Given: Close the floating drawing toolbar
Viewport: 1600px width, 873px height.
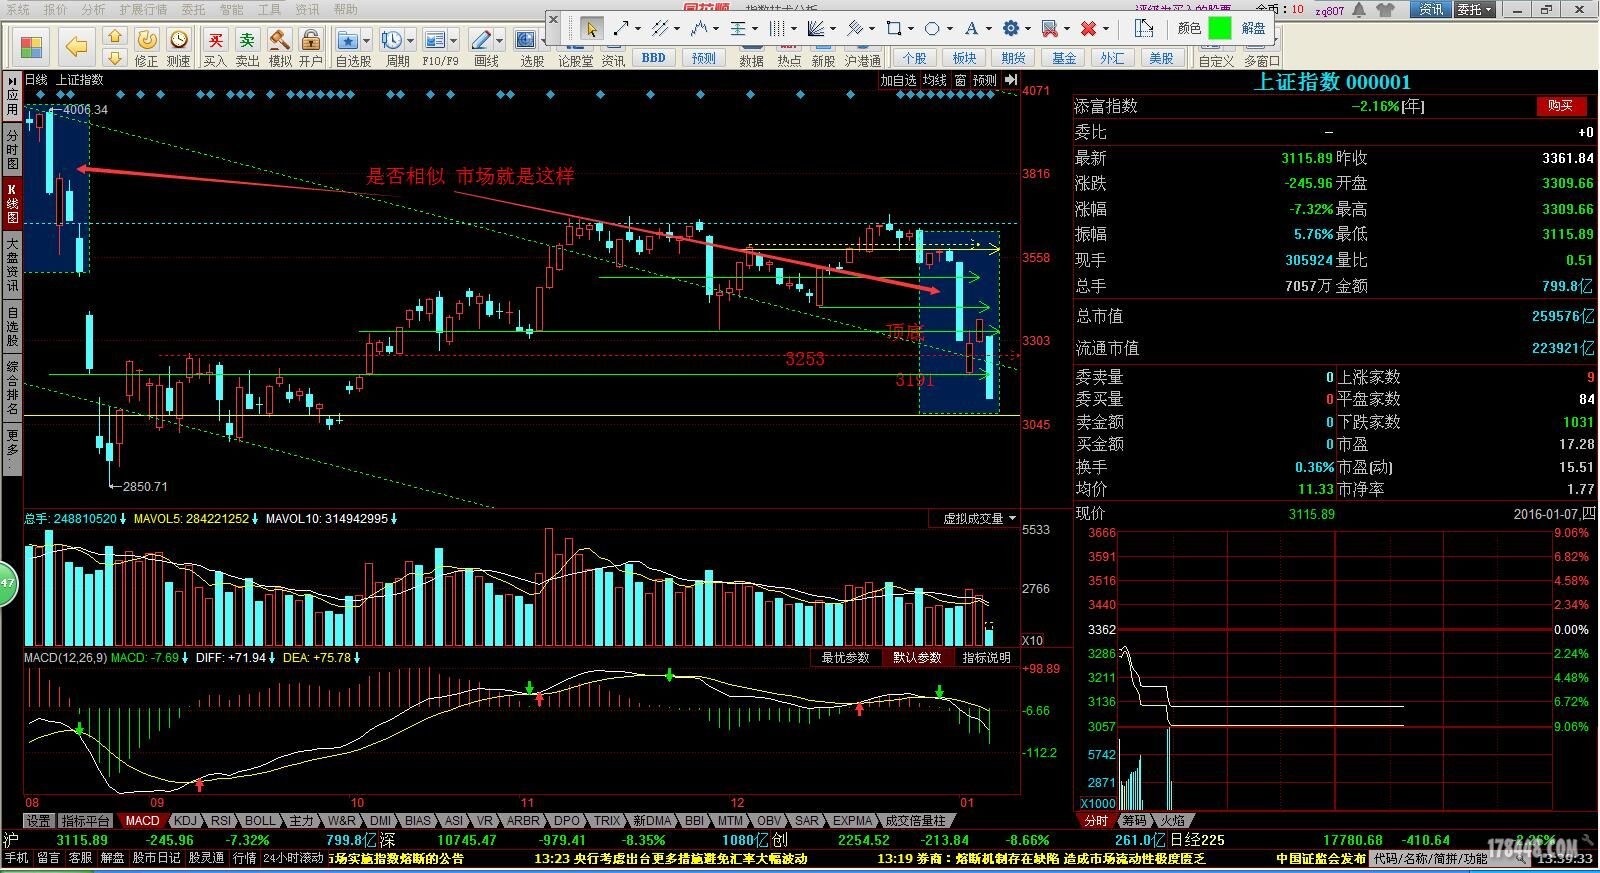Looking at the screenshot, I should [x=554, y=19].
